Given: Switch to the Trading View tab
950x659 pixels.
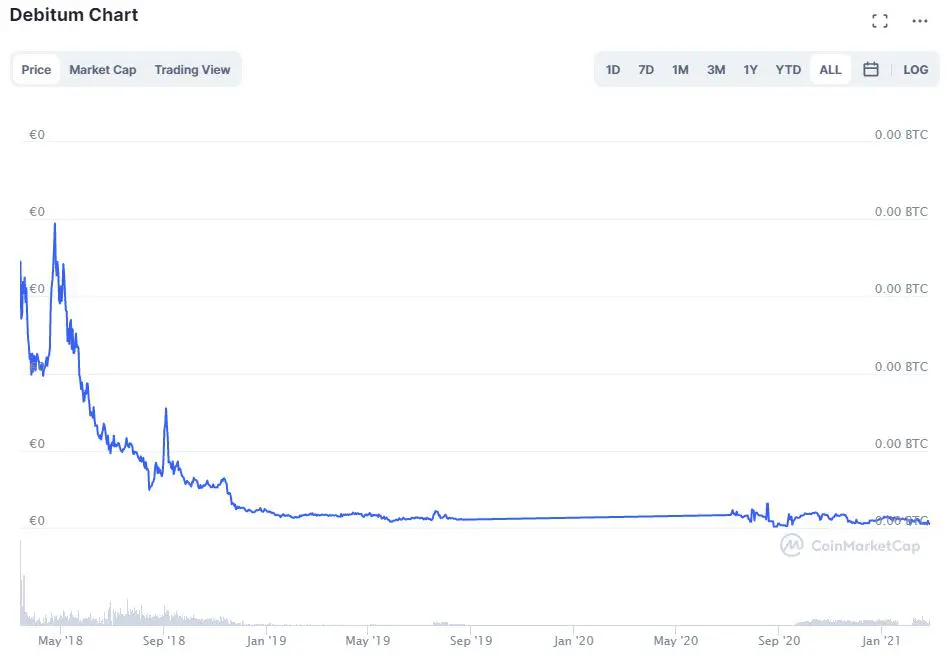Looking at the screenshot, I should coord(192,69).
